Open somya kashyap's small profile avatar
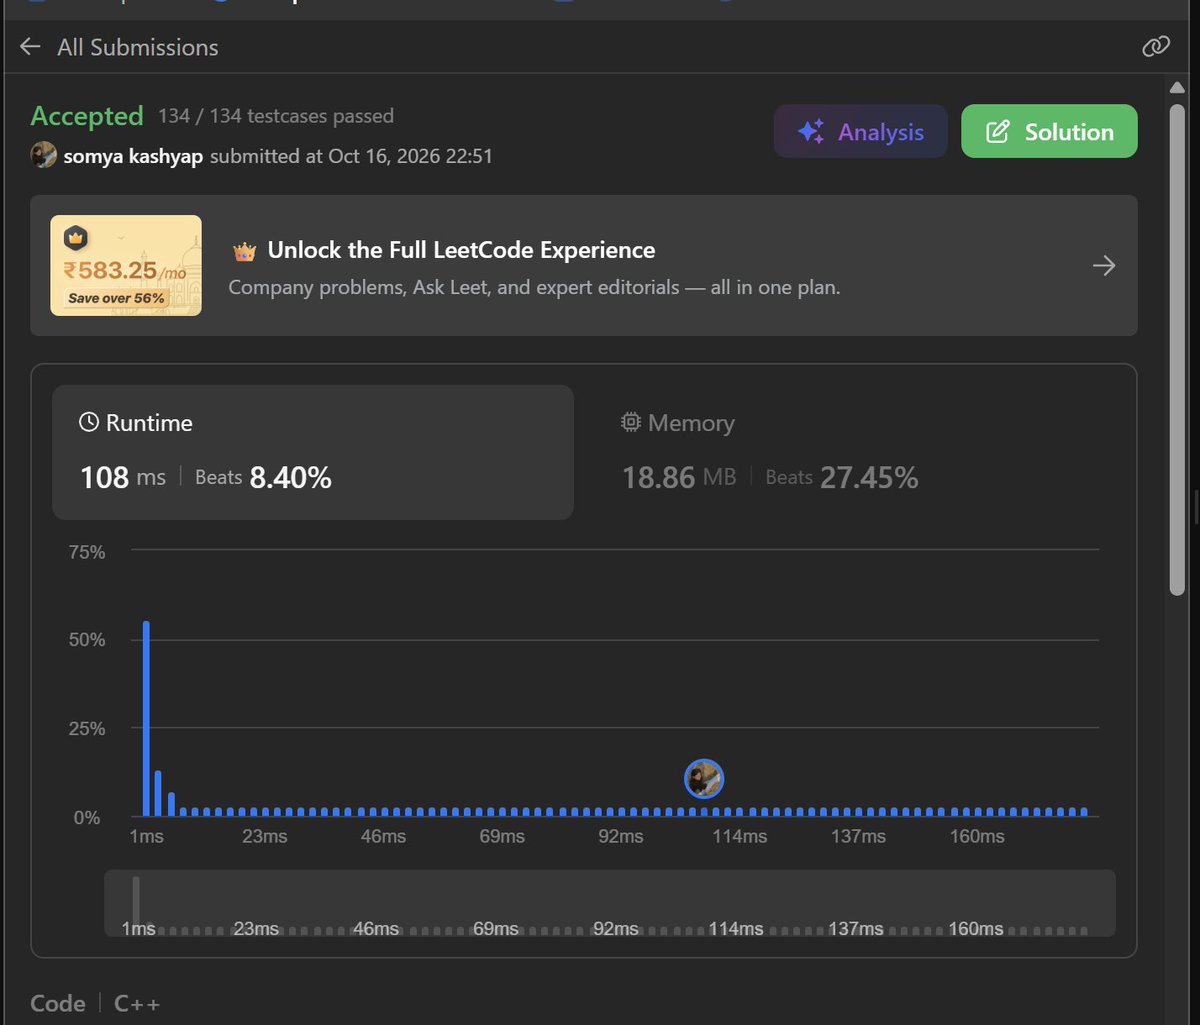The height and width of the screenshot is (1025, 1200). pyautogui.click(x=43, y=155)
